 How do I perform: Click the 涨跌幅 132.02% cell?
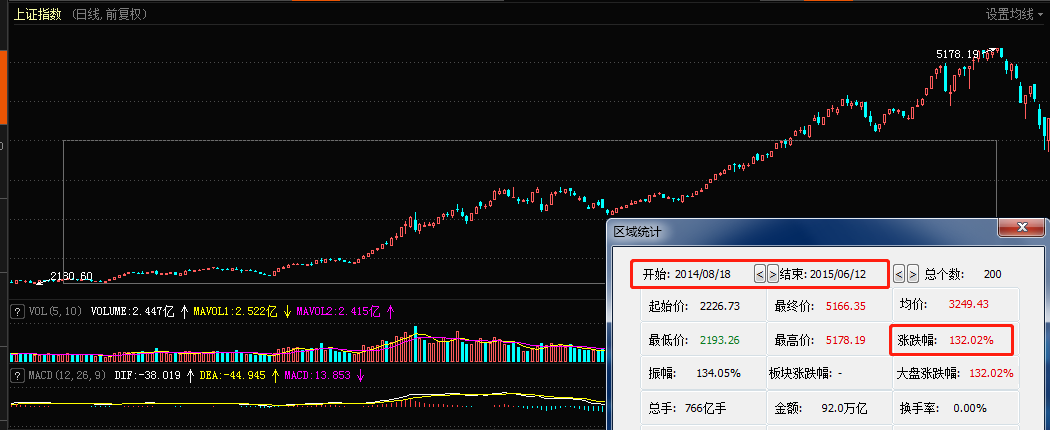point(951,340)
